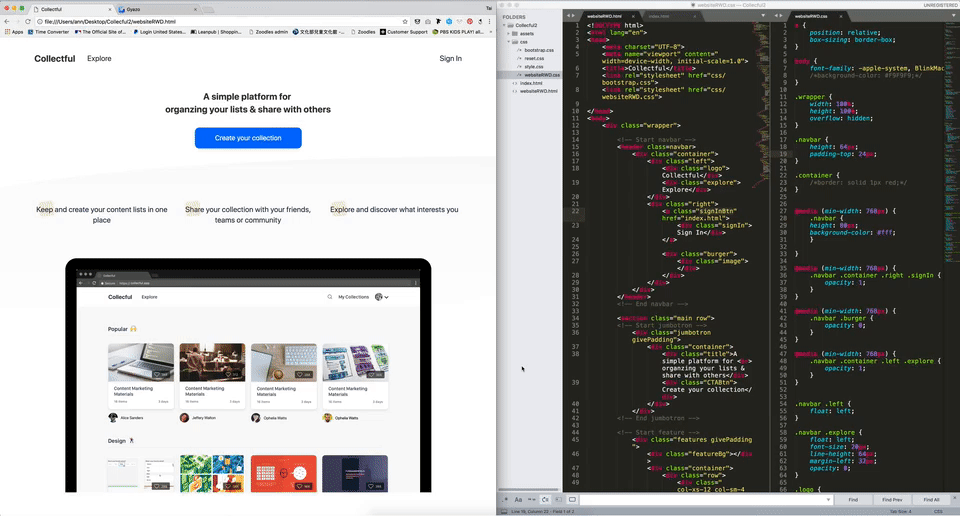Click the right pane tab navigation arrows
This screenshot has height=516, width=960.
click(779, 15)
